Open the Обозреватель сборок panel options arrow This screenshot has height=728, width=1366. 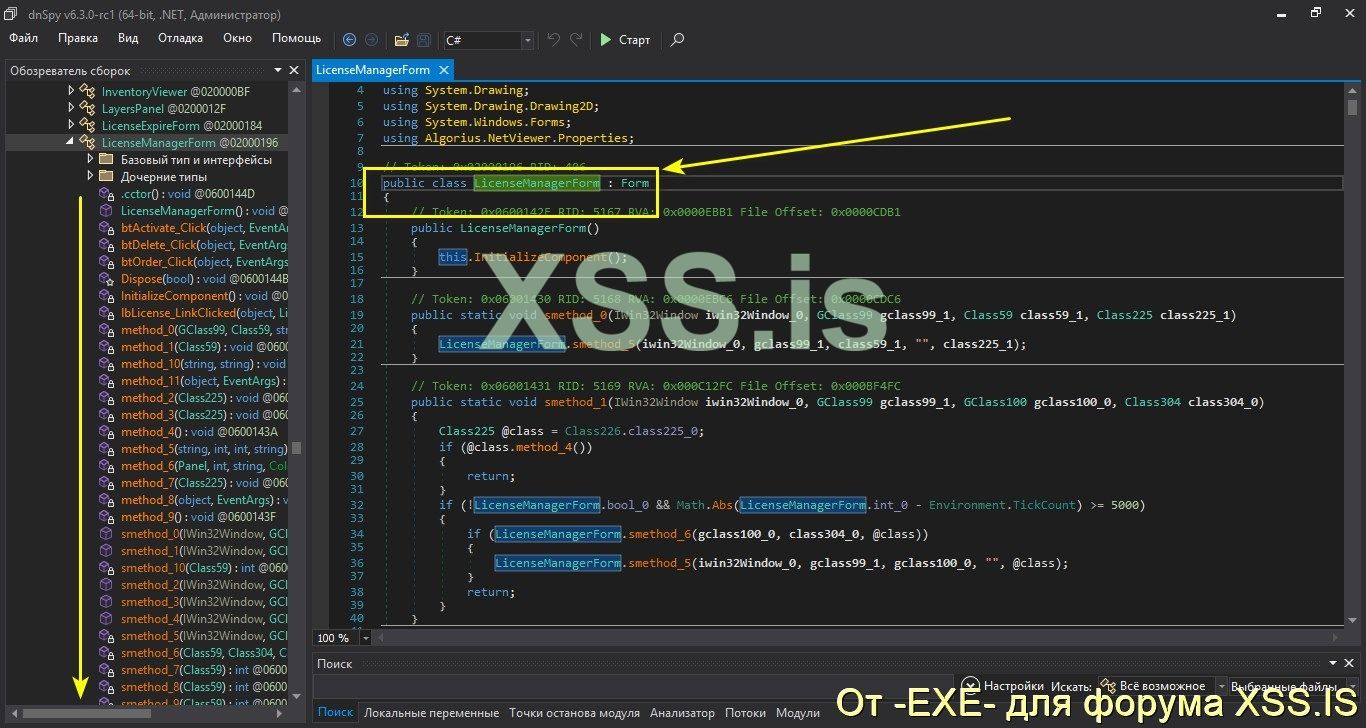(x=277, y=70)
